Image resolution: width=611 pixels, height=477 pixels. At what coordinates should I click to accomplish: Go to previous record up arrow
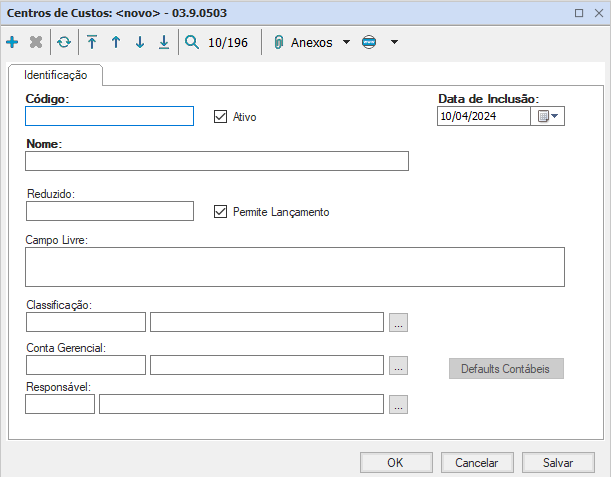point(116,43)
